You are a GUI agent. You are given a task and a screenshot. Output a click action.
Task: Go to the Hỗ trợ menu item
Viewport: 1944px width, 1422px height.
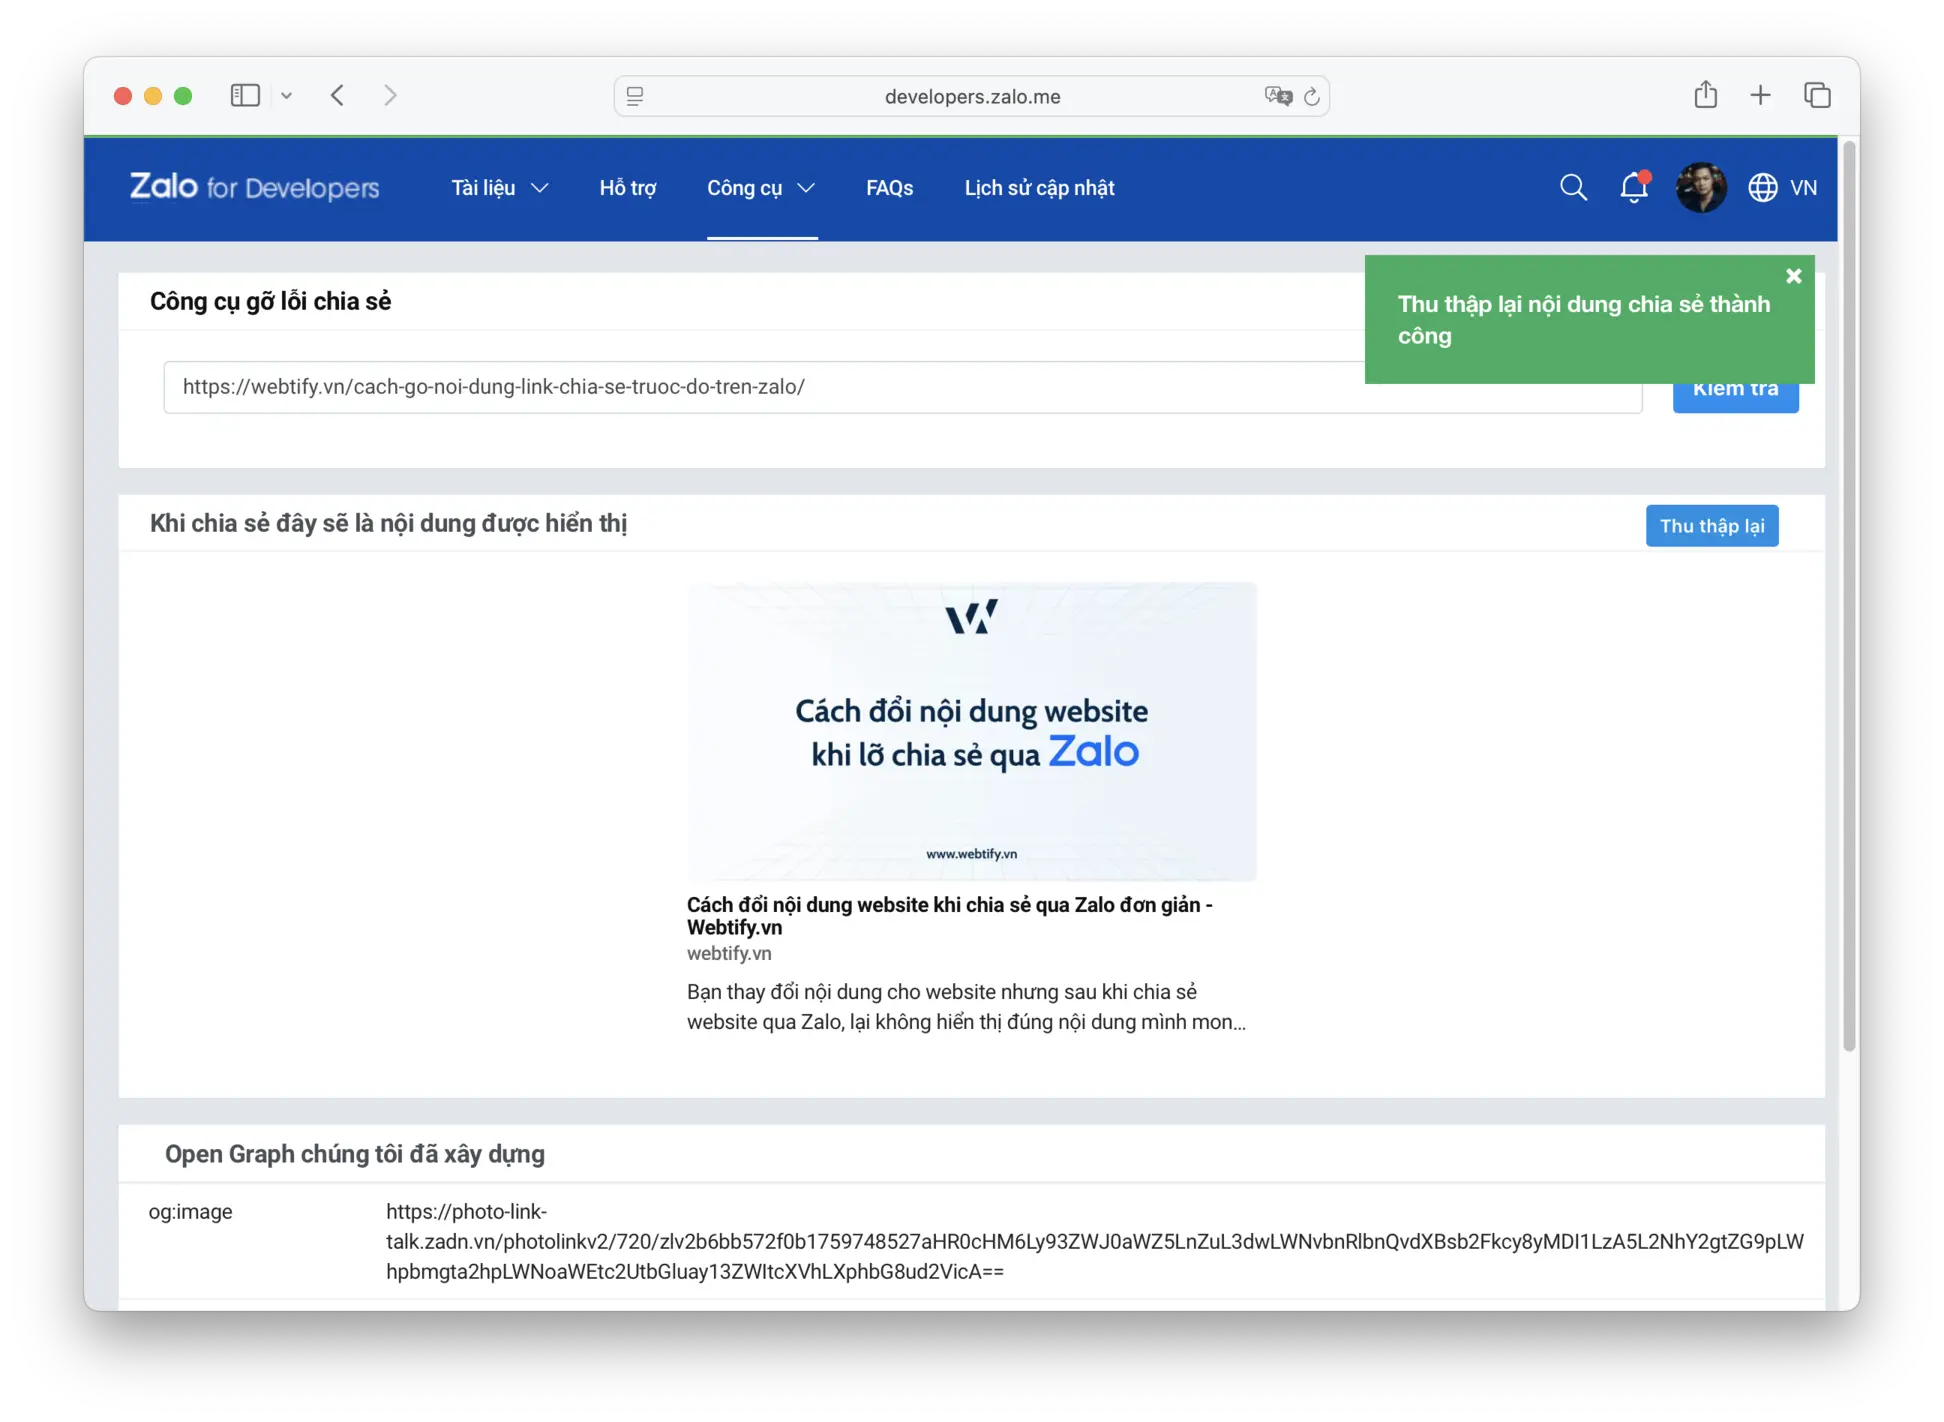627,188
